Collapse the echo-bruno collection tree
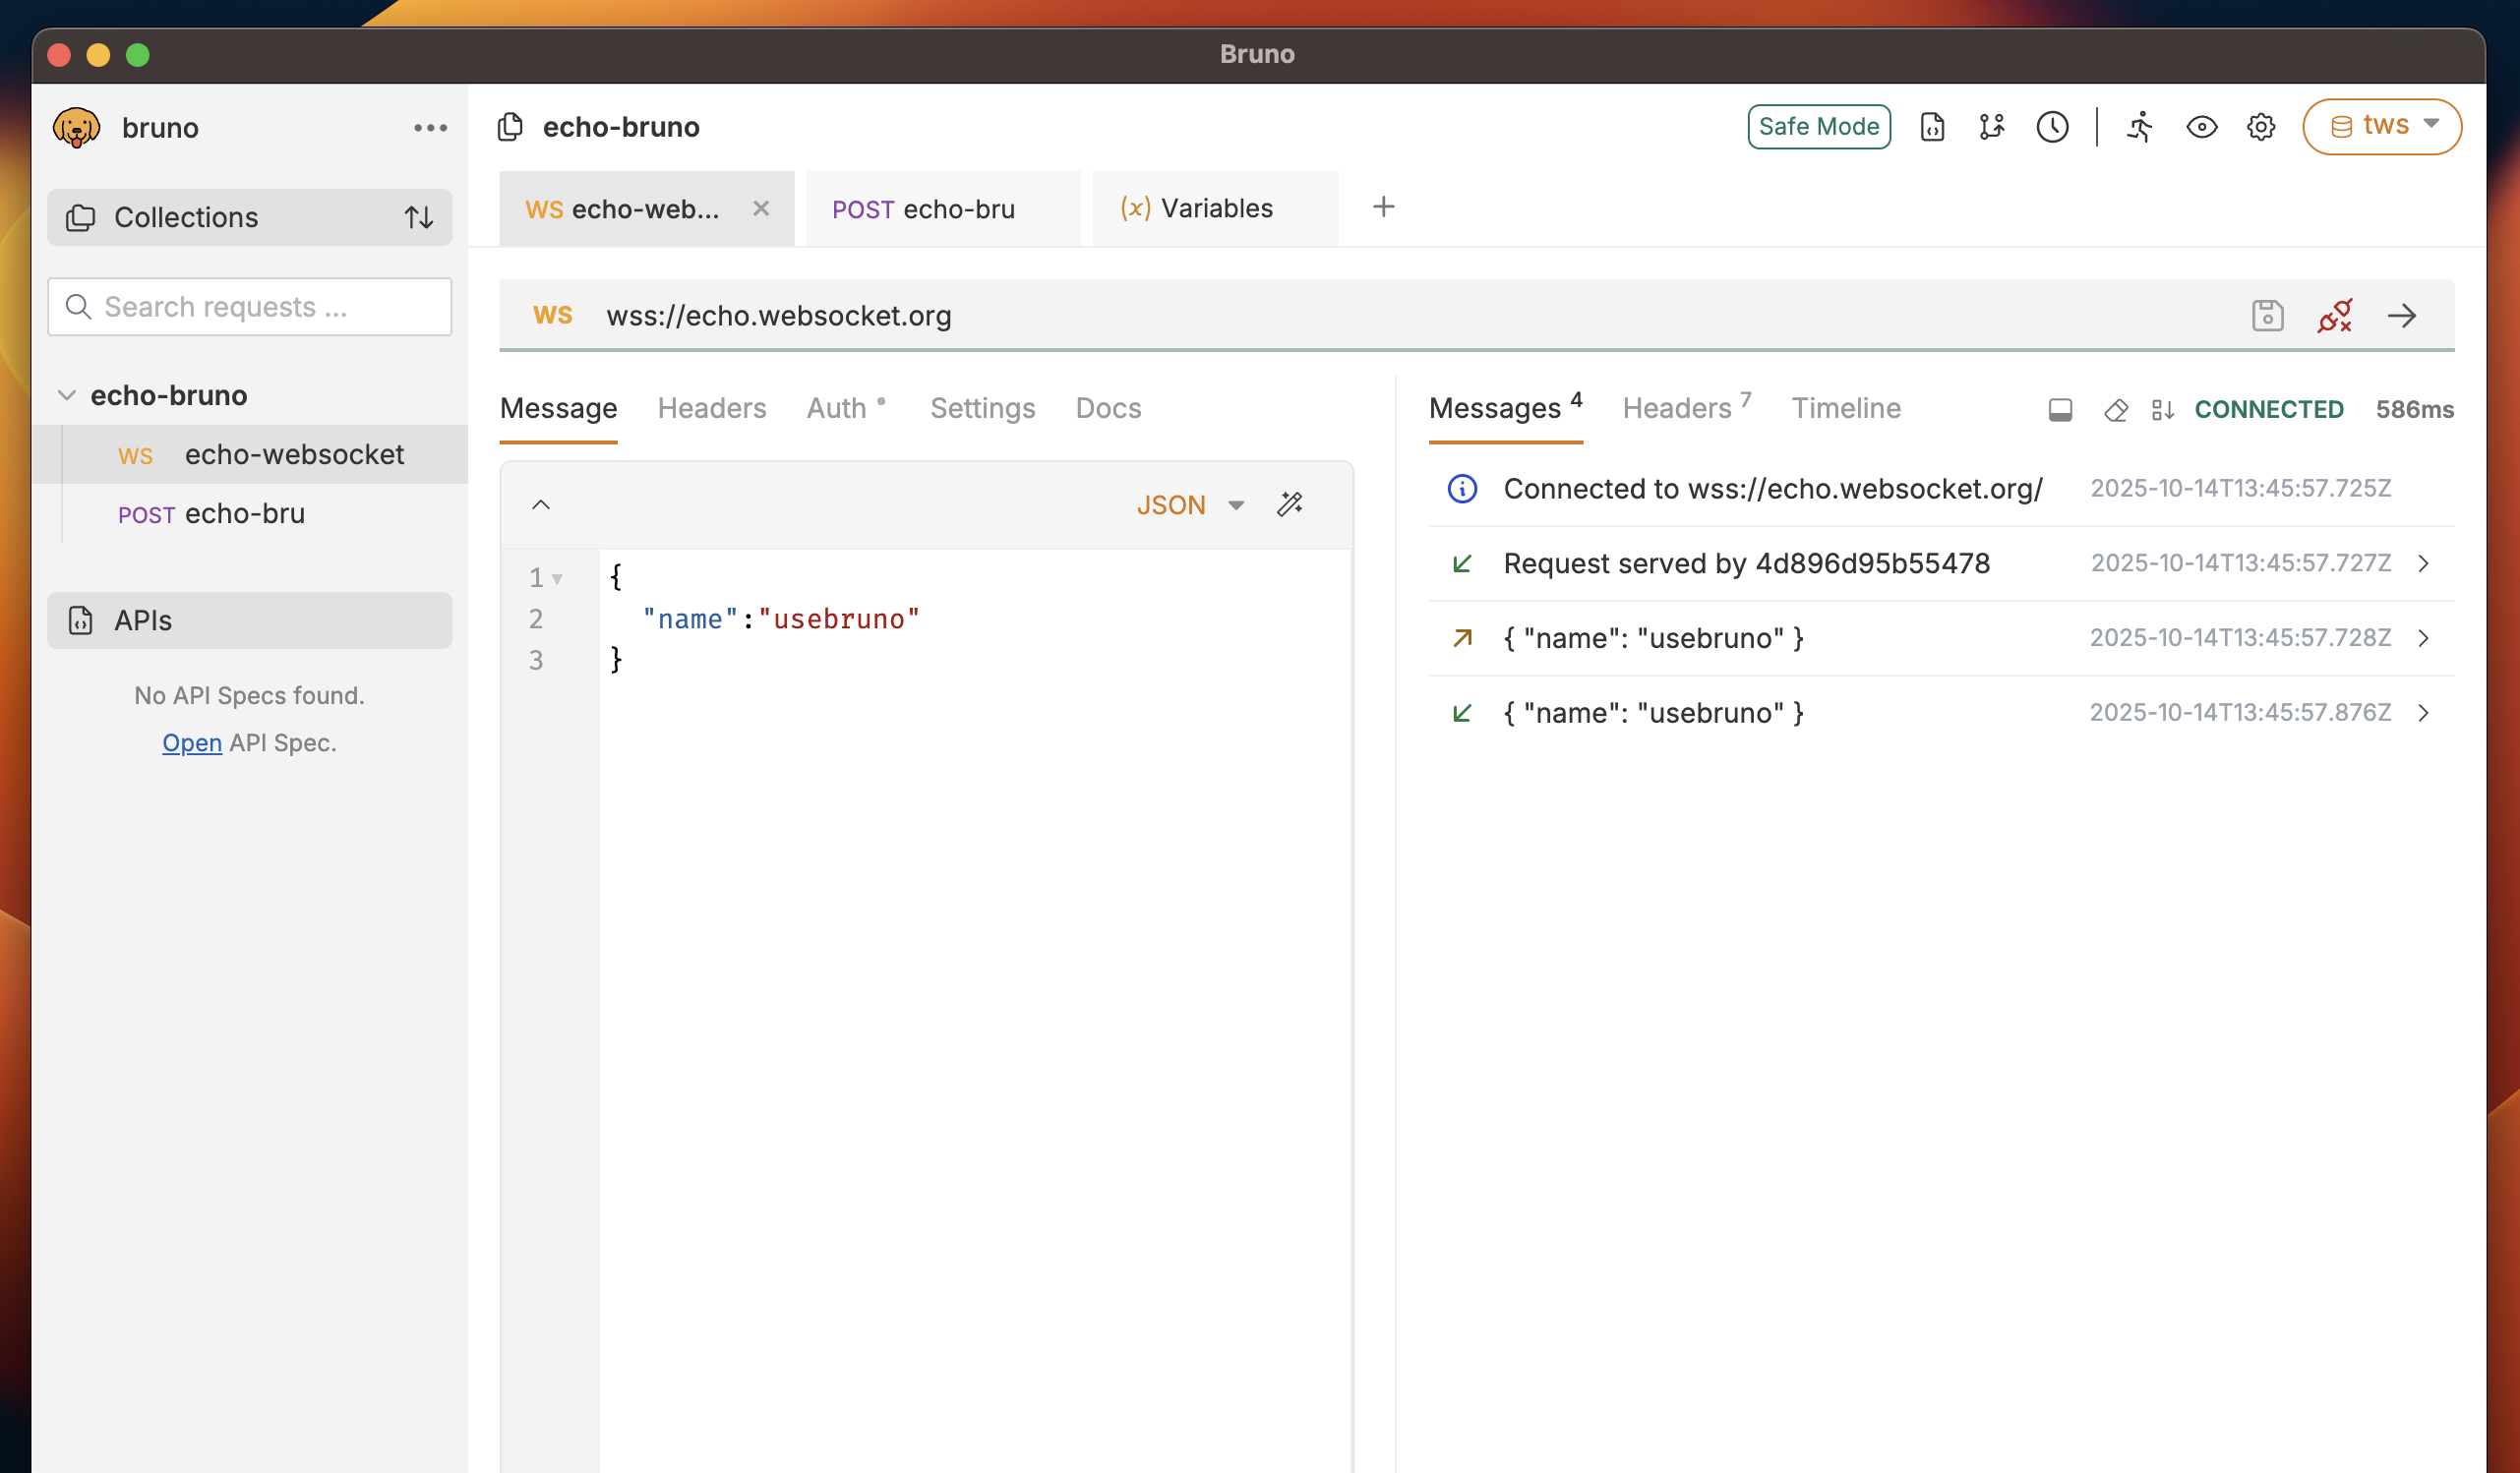 (x=67, y=395)
